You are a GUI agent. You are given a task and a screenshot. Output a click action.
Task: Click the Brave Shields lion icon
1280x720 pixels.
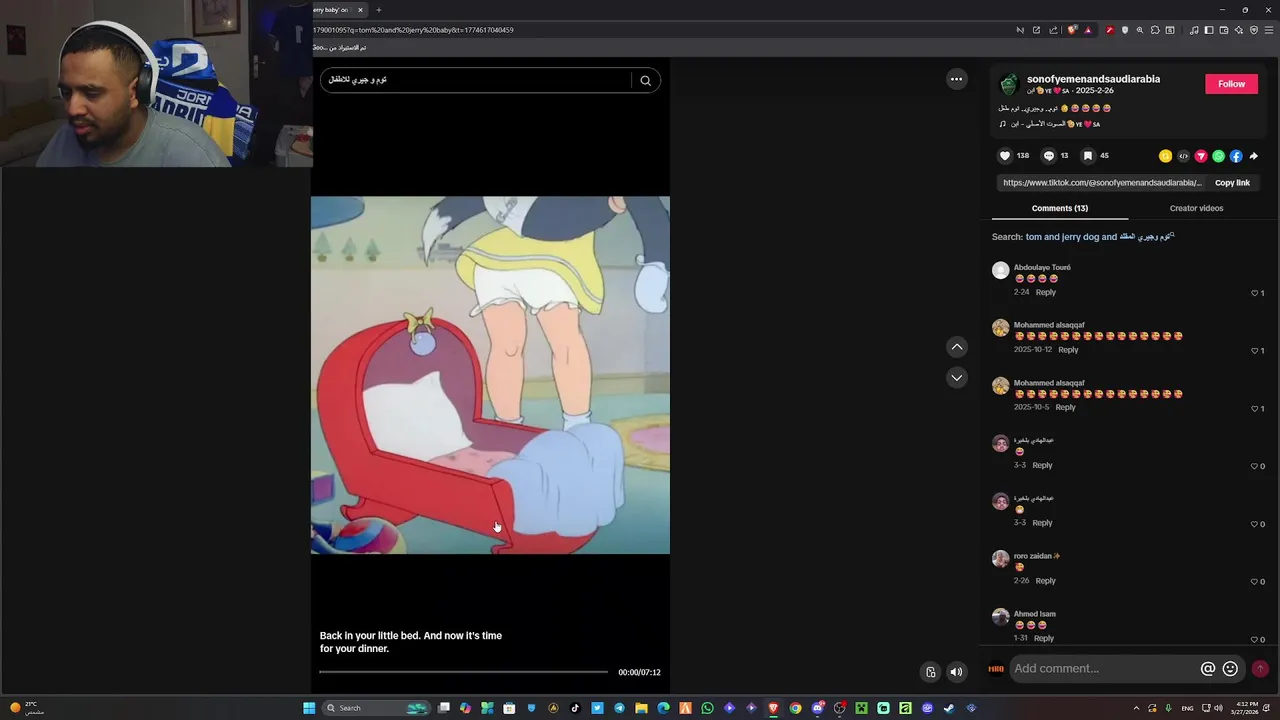[x=1071, y=30]
